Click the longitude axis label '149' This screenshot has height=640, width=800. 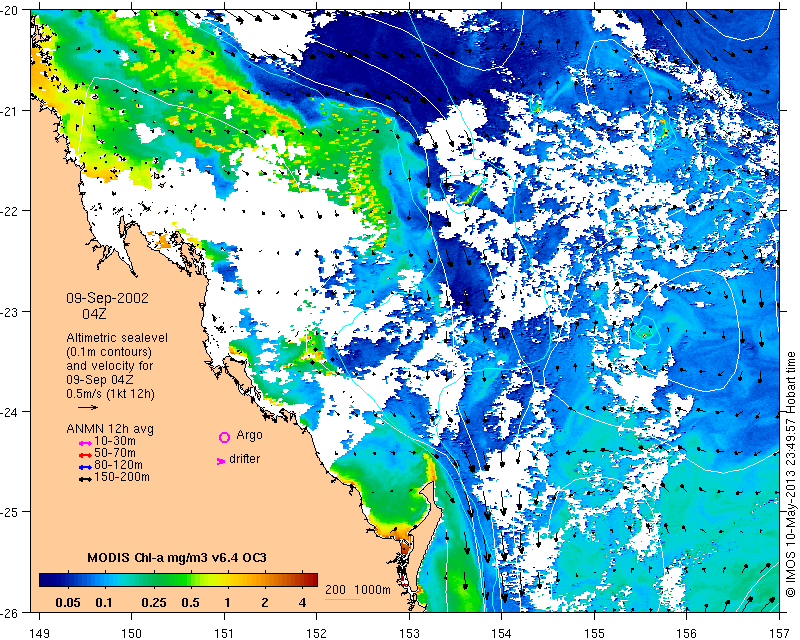point(39,633)
